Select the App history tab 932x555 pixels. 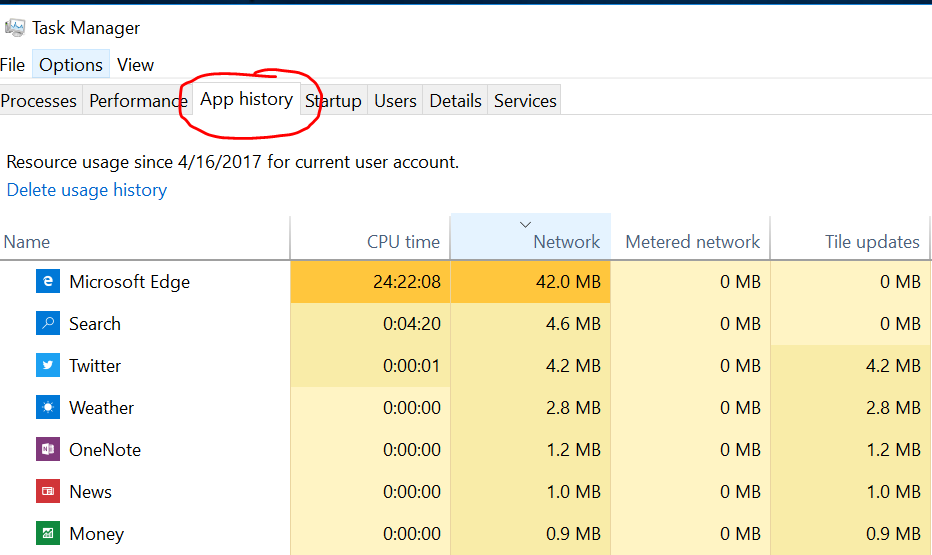coord(246,99)
